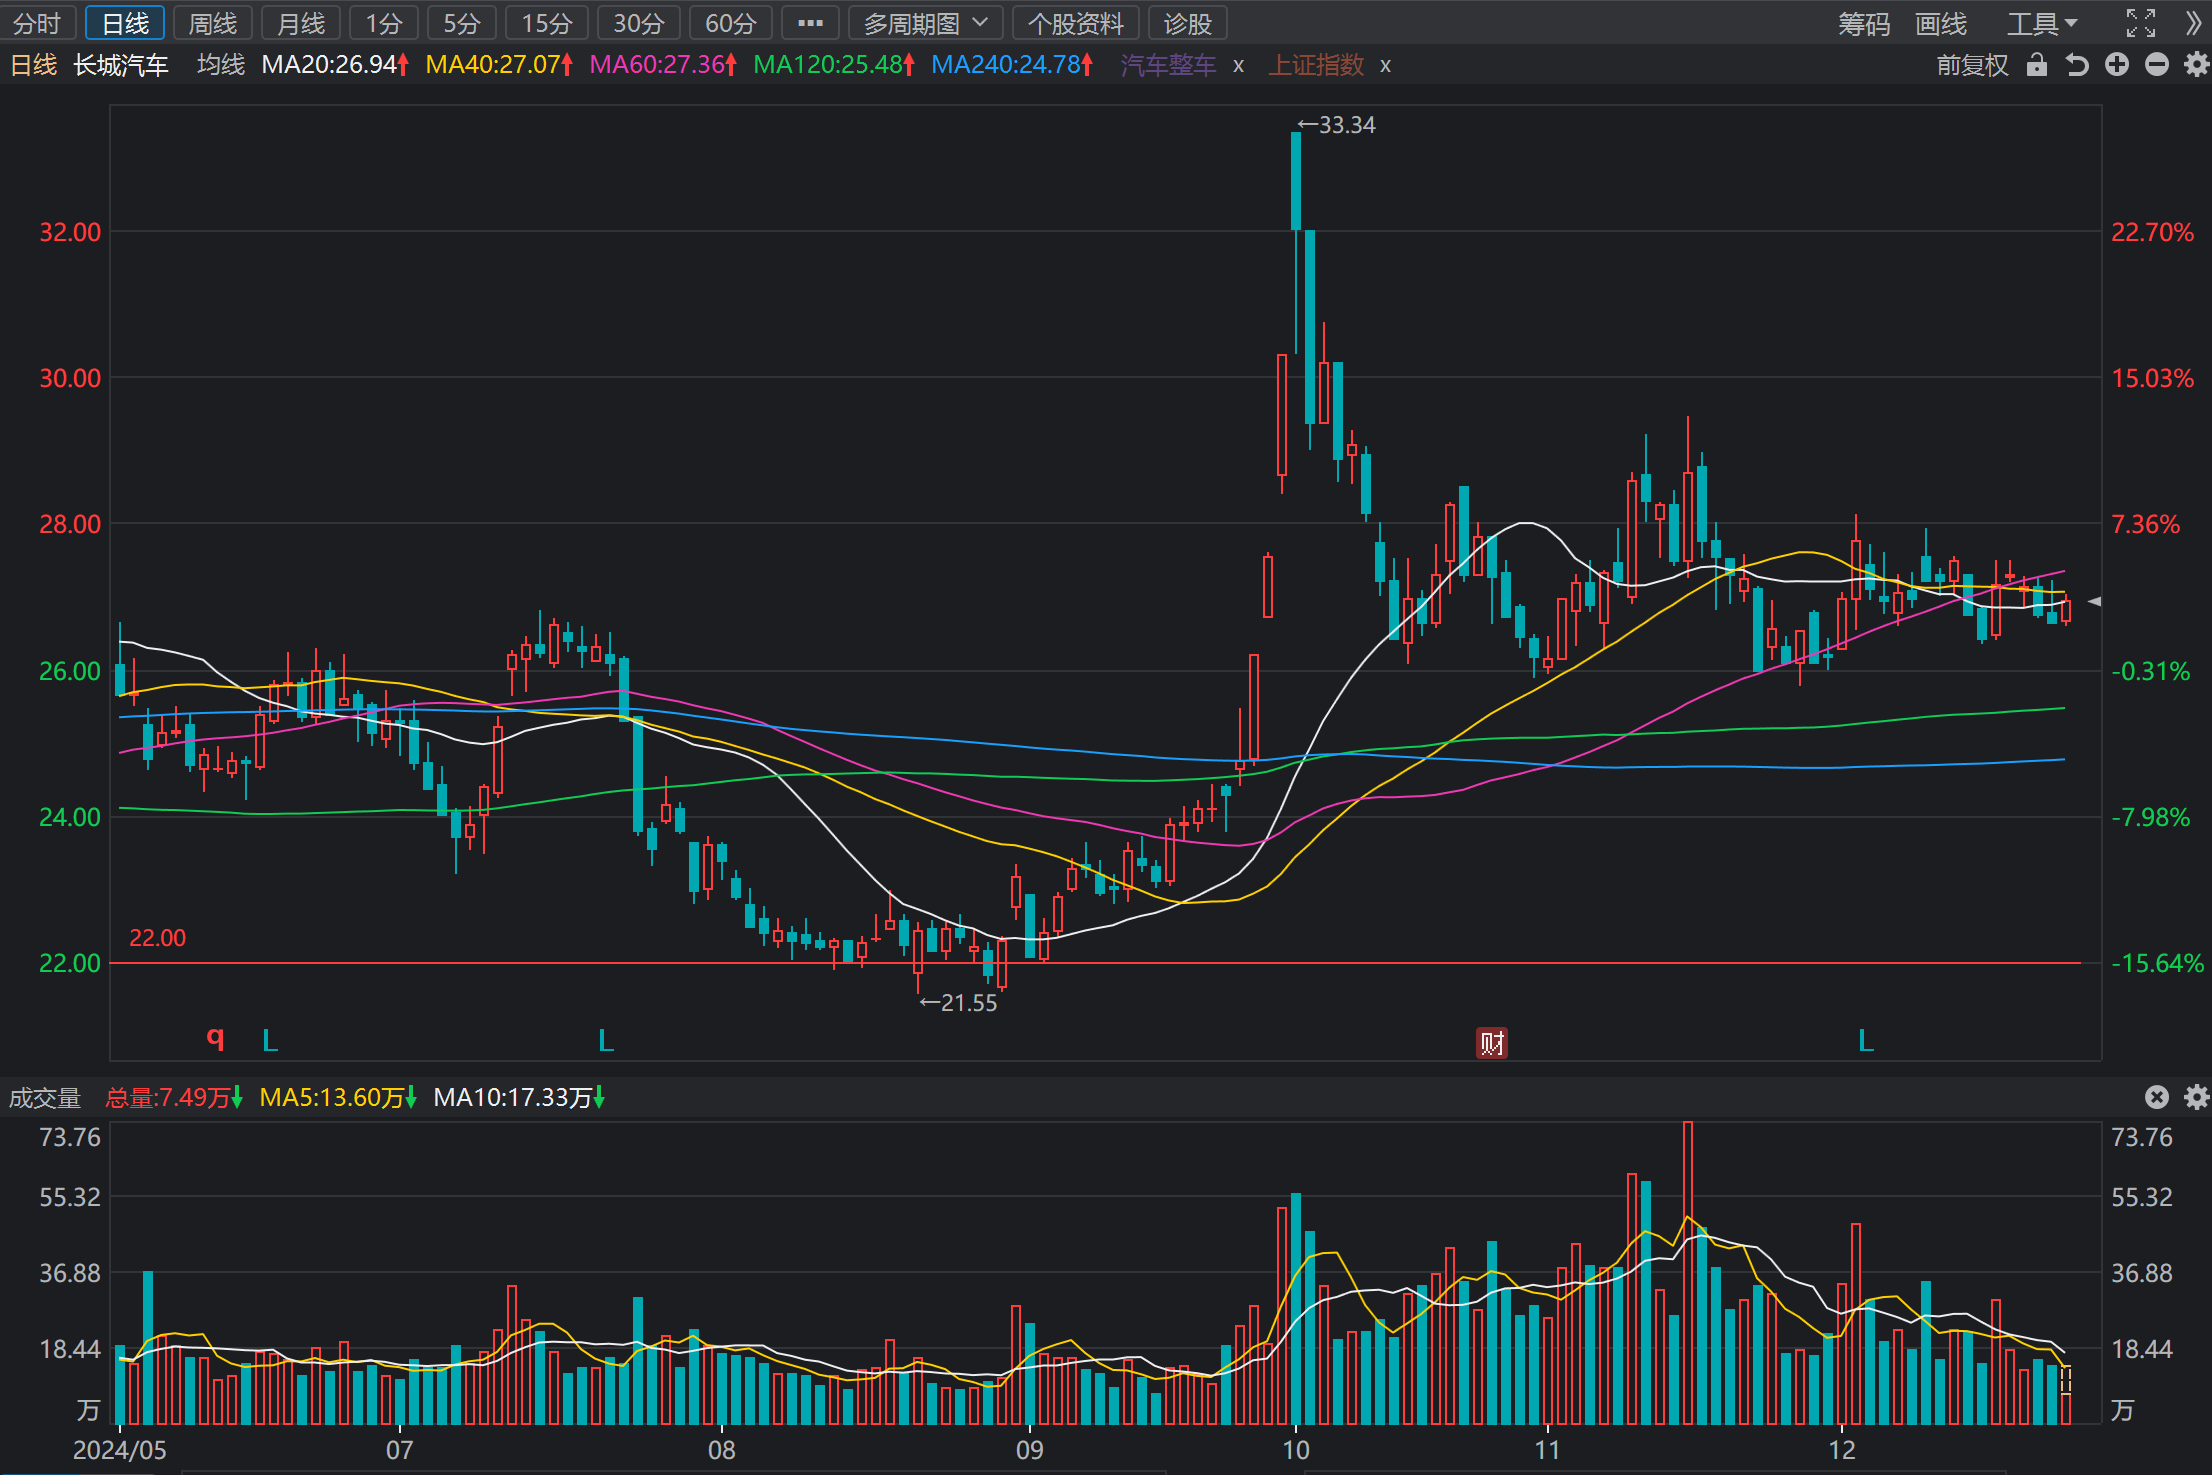Click the double-chevron icon at the top right
Viewport: 2212px width, 1475px height.
[x=2194, y=23]
